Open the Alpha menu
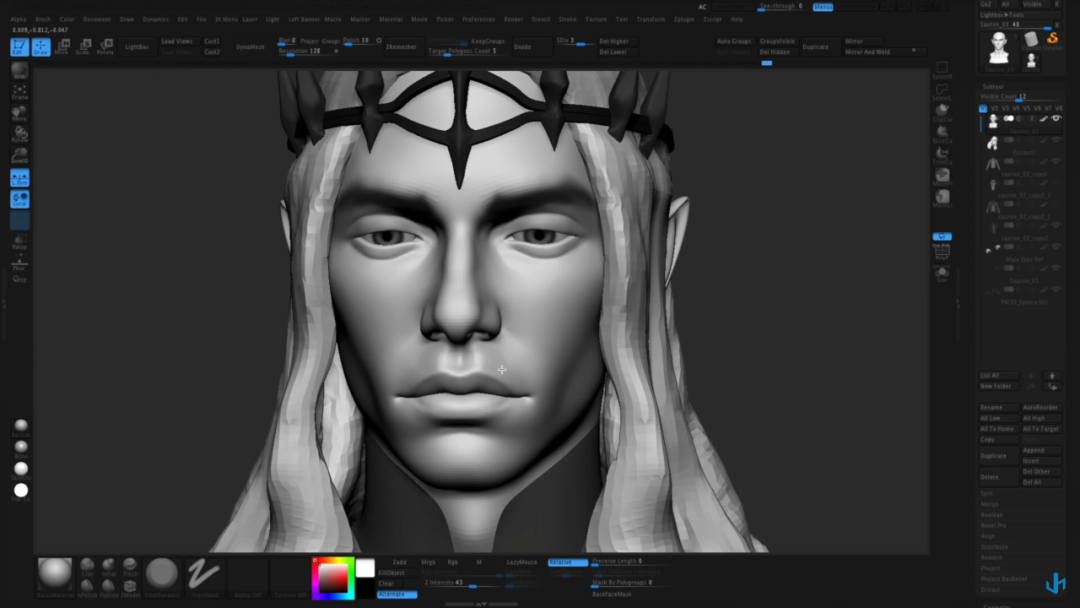This screenshot has width=1080, height=608. (x=19, y=19)
